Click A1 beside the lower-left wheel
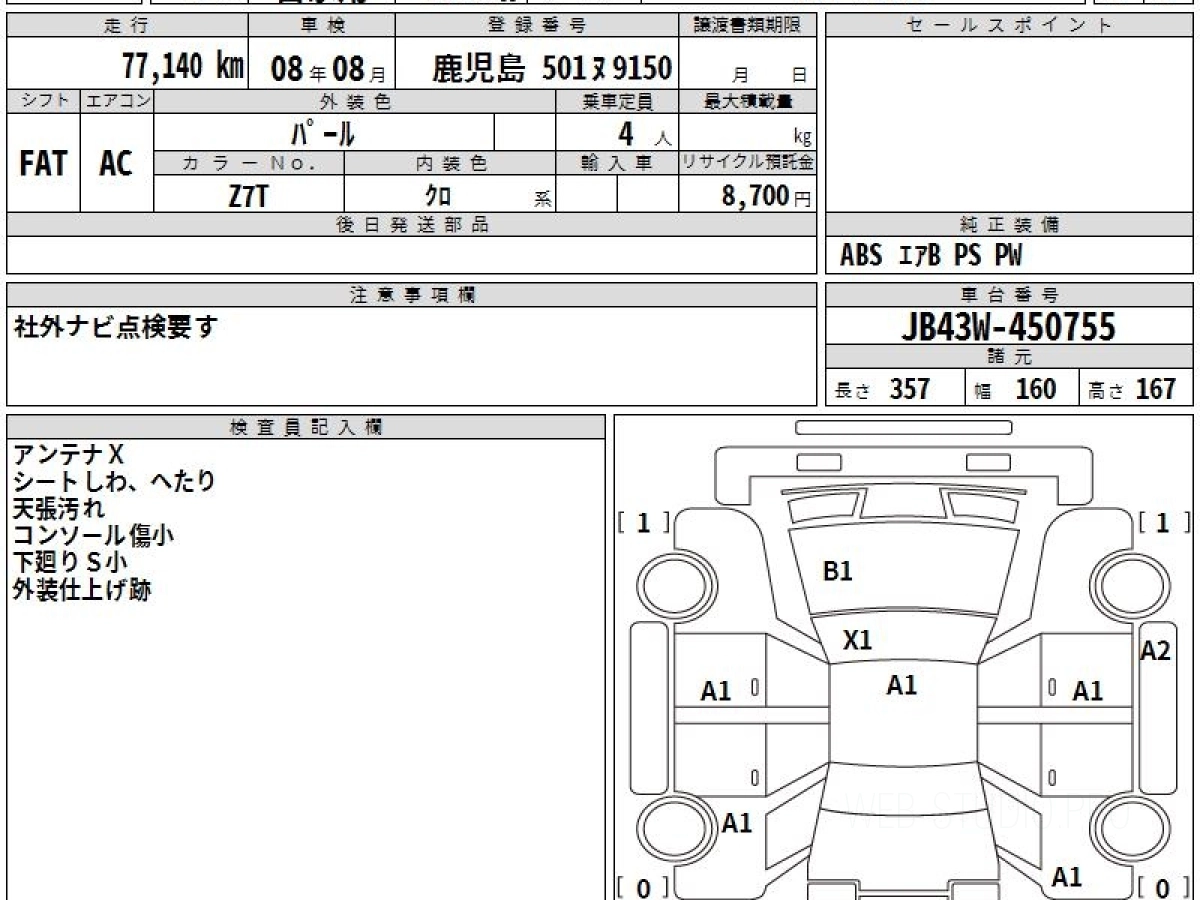The height and width of the screenshot is (900, 1200). pos(737,823)
